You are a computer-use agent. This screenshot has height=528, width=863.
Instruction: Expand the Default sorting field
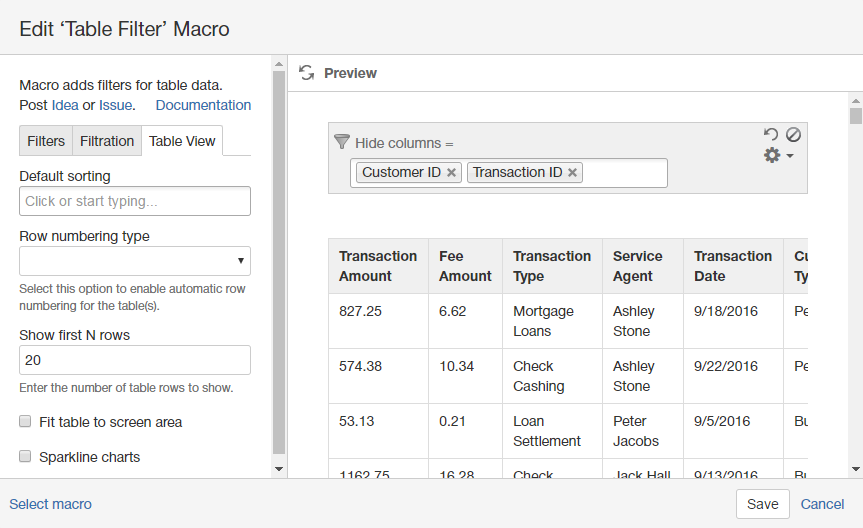pyautogui.click(x=135, y=201)
